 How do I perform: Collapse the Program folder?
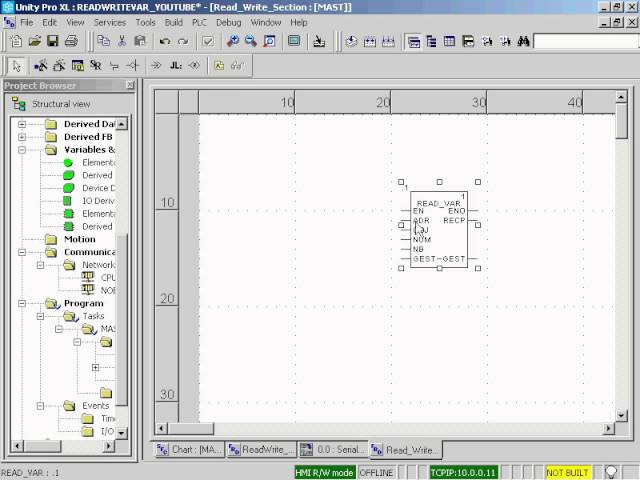tap(22, 303)
